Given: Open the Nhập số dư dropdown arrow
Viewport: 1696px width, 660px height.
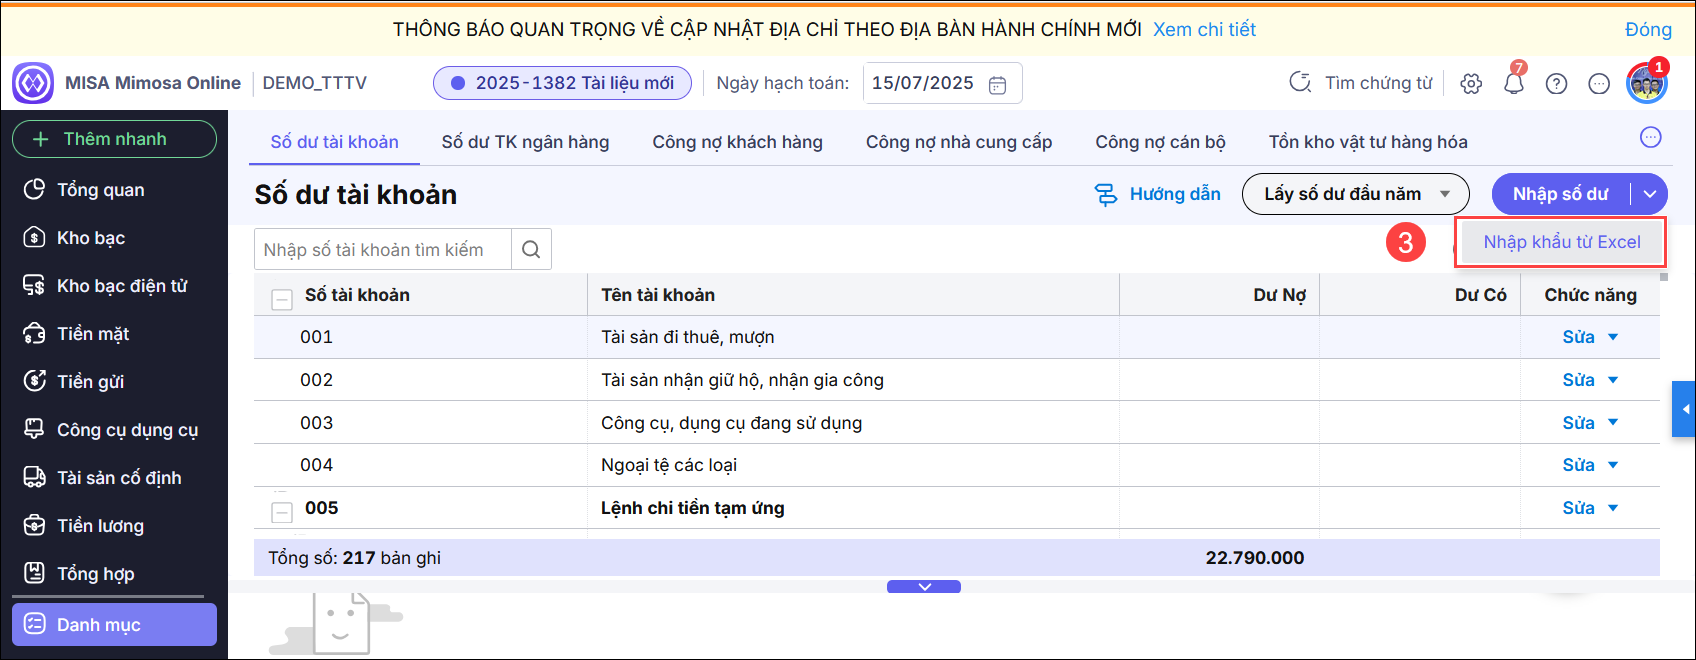Looking at the screenshot, I should [1650, 194].
